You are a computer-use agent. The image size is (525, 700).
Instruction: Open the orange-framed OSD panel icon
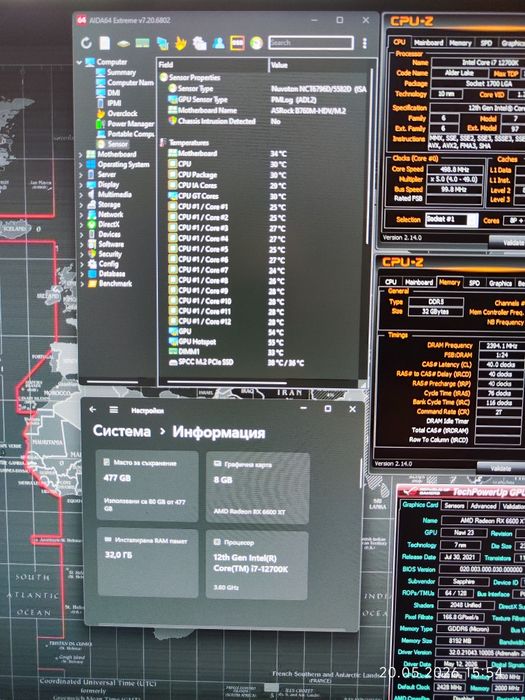tap(237, 43)
